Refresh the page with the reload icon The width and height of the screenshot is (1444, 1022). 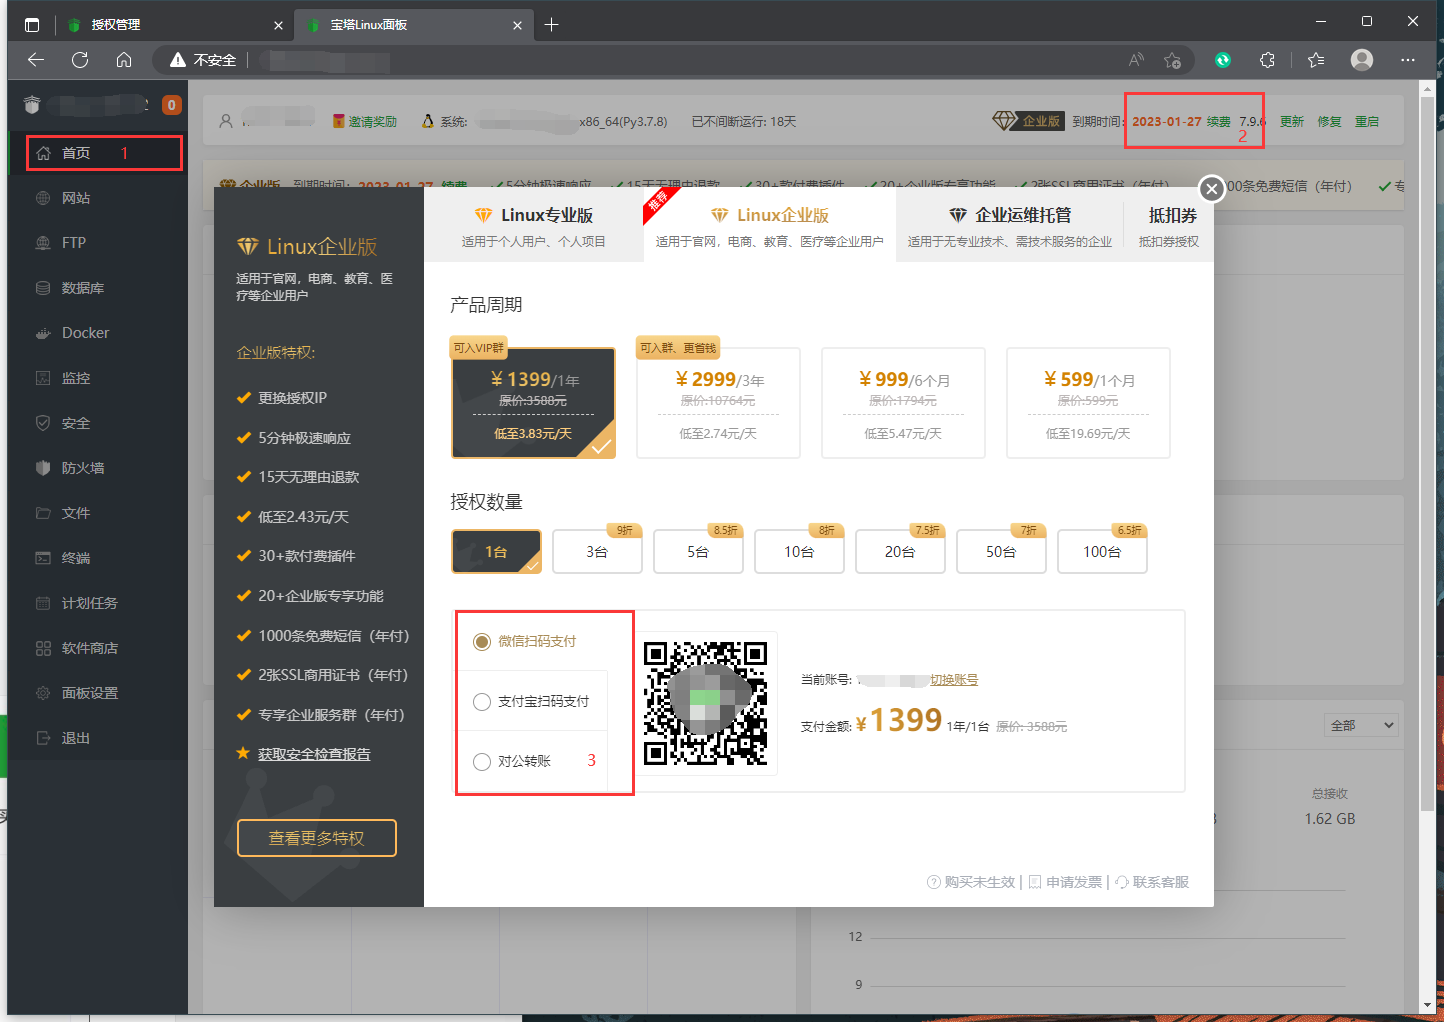click(x=80, y=60)
